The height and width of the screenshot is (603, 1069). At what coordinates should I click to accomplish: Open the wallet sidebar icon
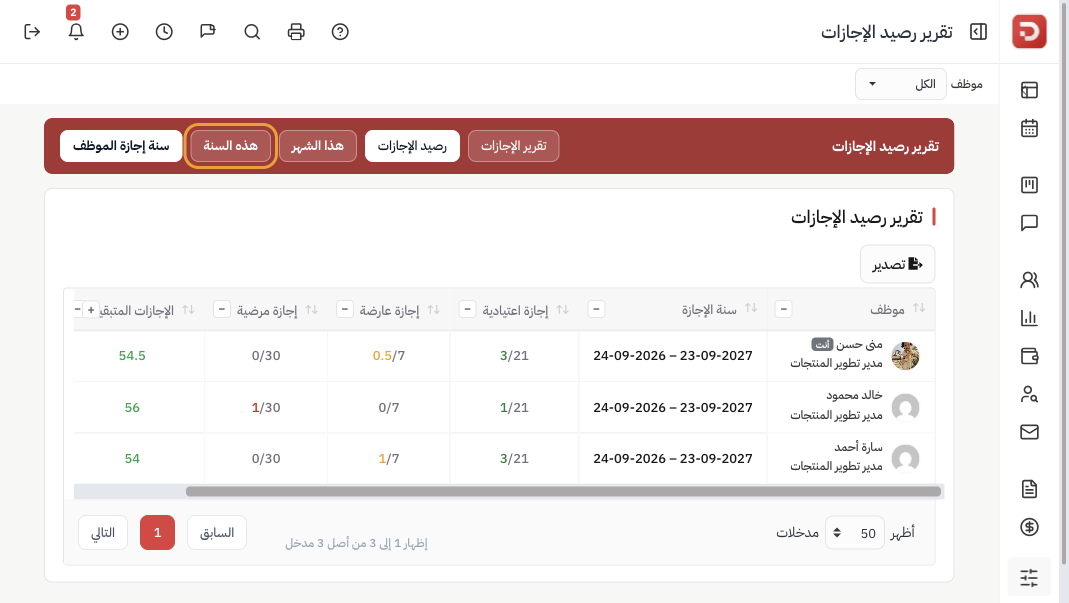coord(1029,356)
